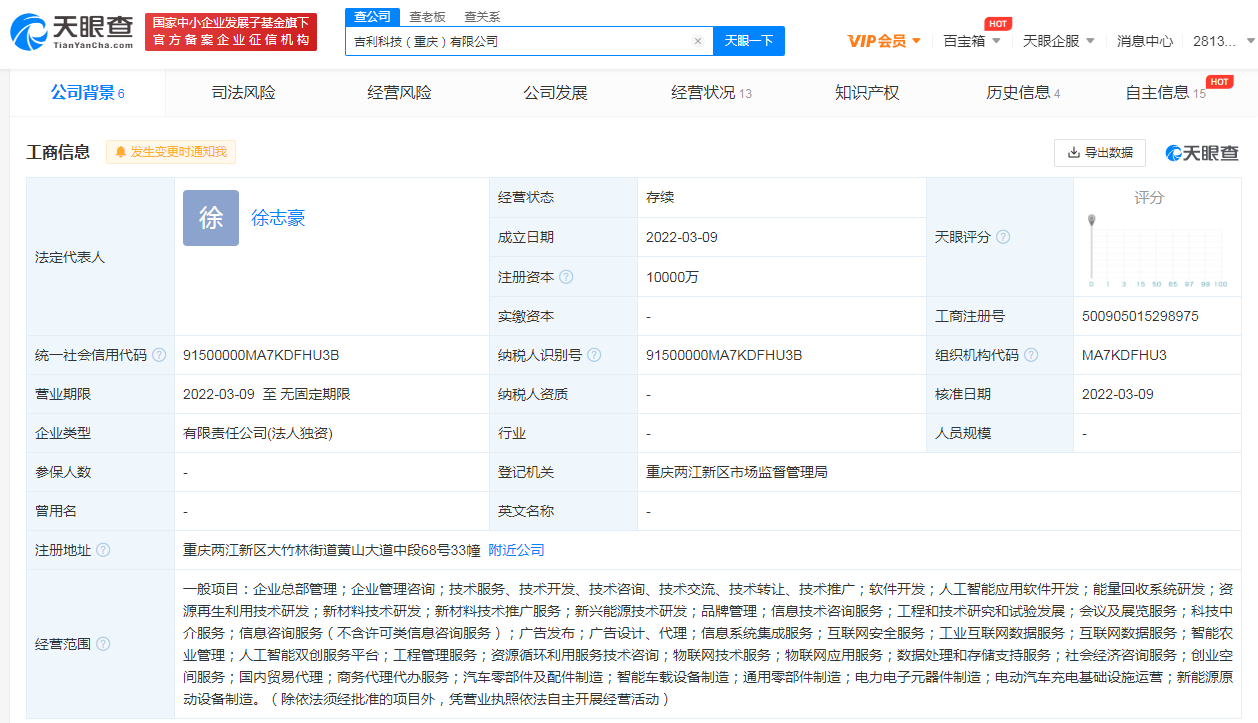Open the 公司发展 tab
1258x723 pixels.
555,93
